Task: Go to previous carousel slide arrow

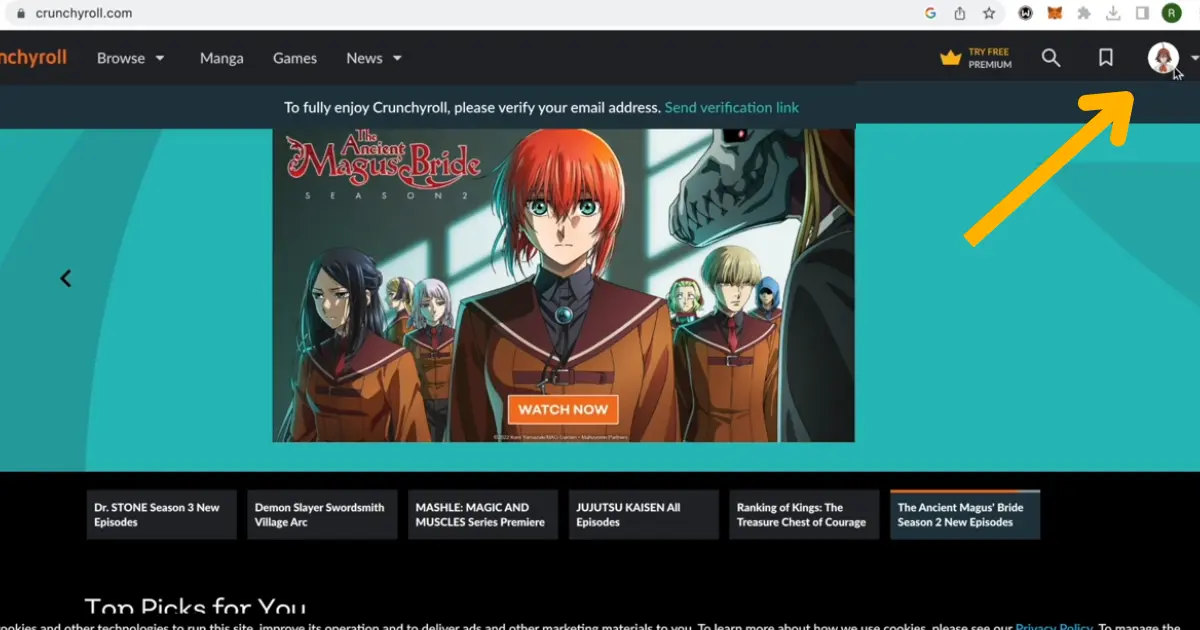Action: click(x=66, y=279)
